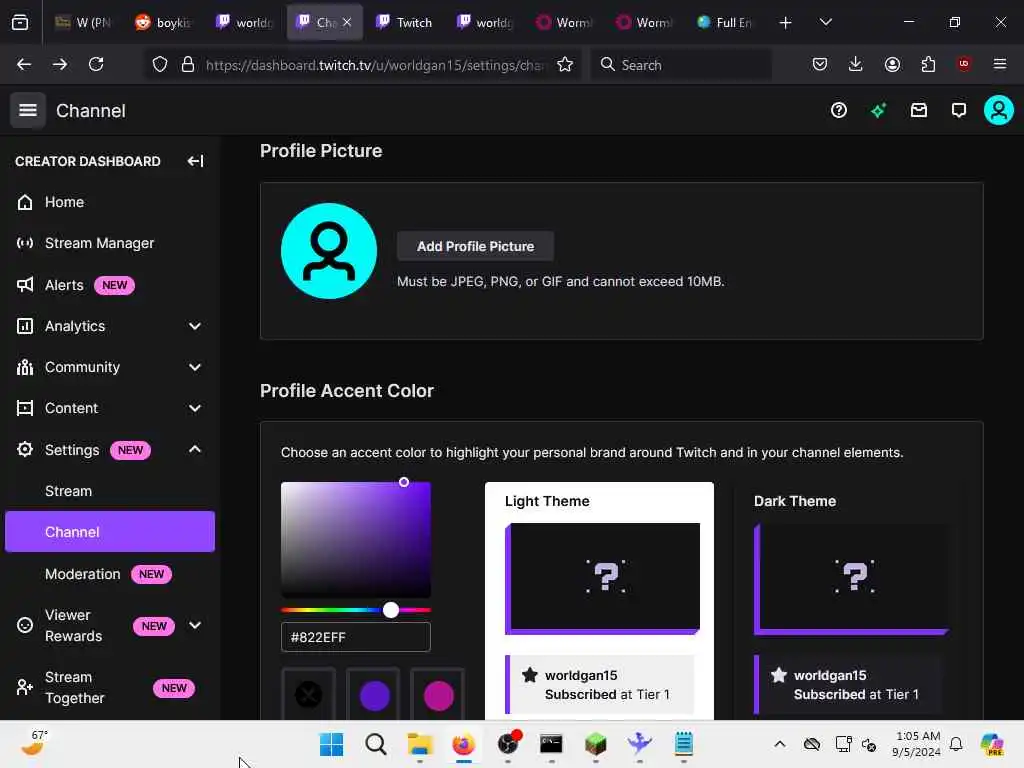
Task: Open File Explorer from the taskbar
Action: pyautogui.click(x=419, y=744)
